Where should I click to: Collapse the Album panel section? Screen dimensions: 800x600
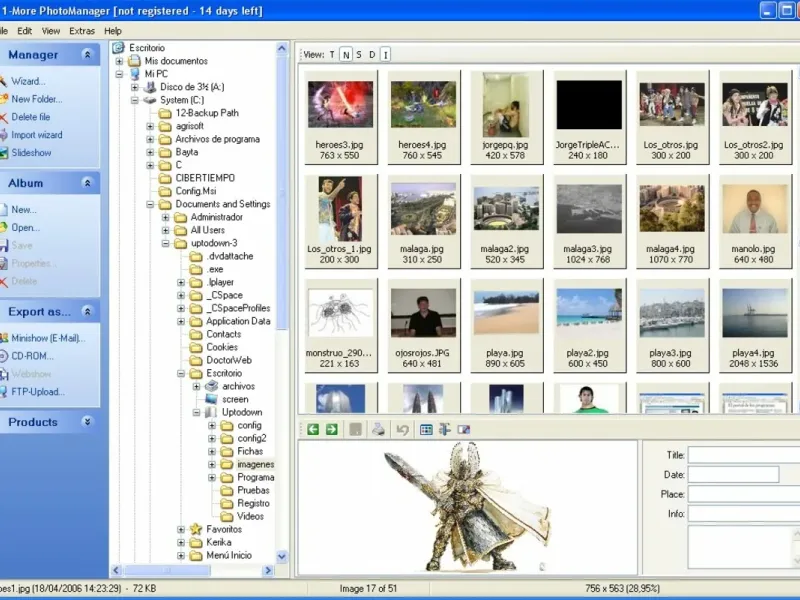(88, 184)
